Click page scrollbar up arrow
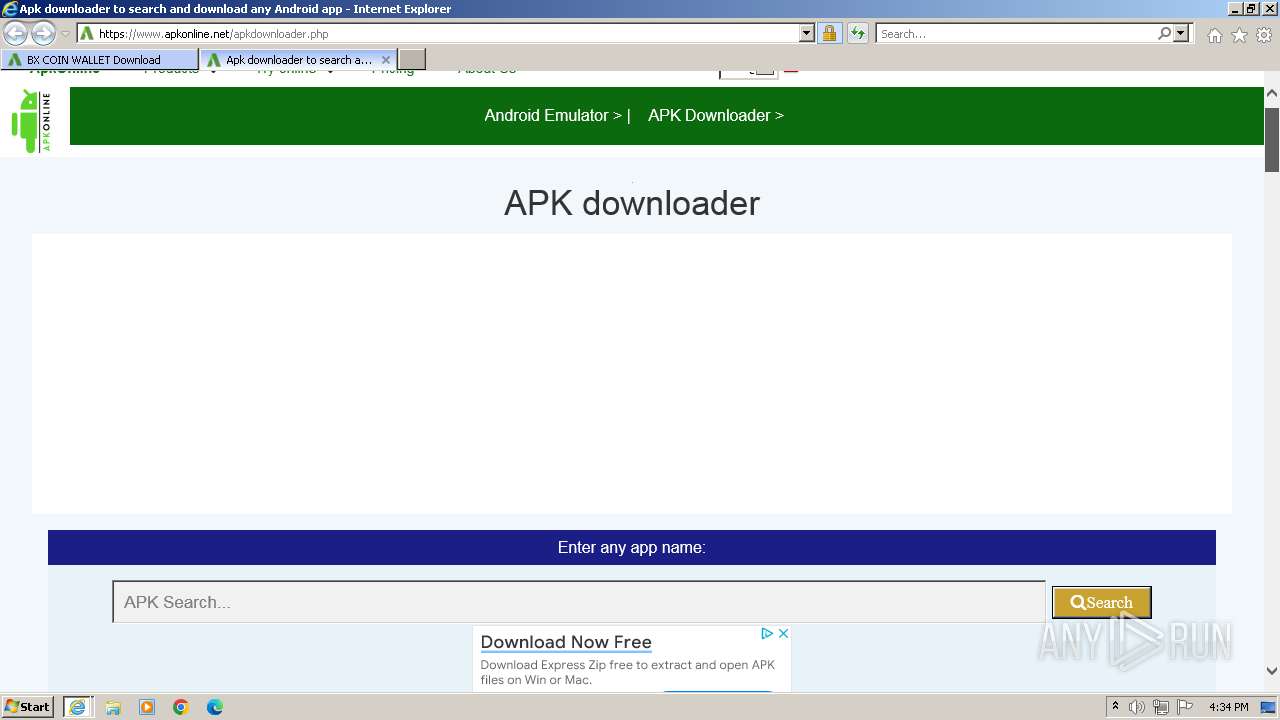Viewport: 1280px width, 720px height. [1272, 94]
